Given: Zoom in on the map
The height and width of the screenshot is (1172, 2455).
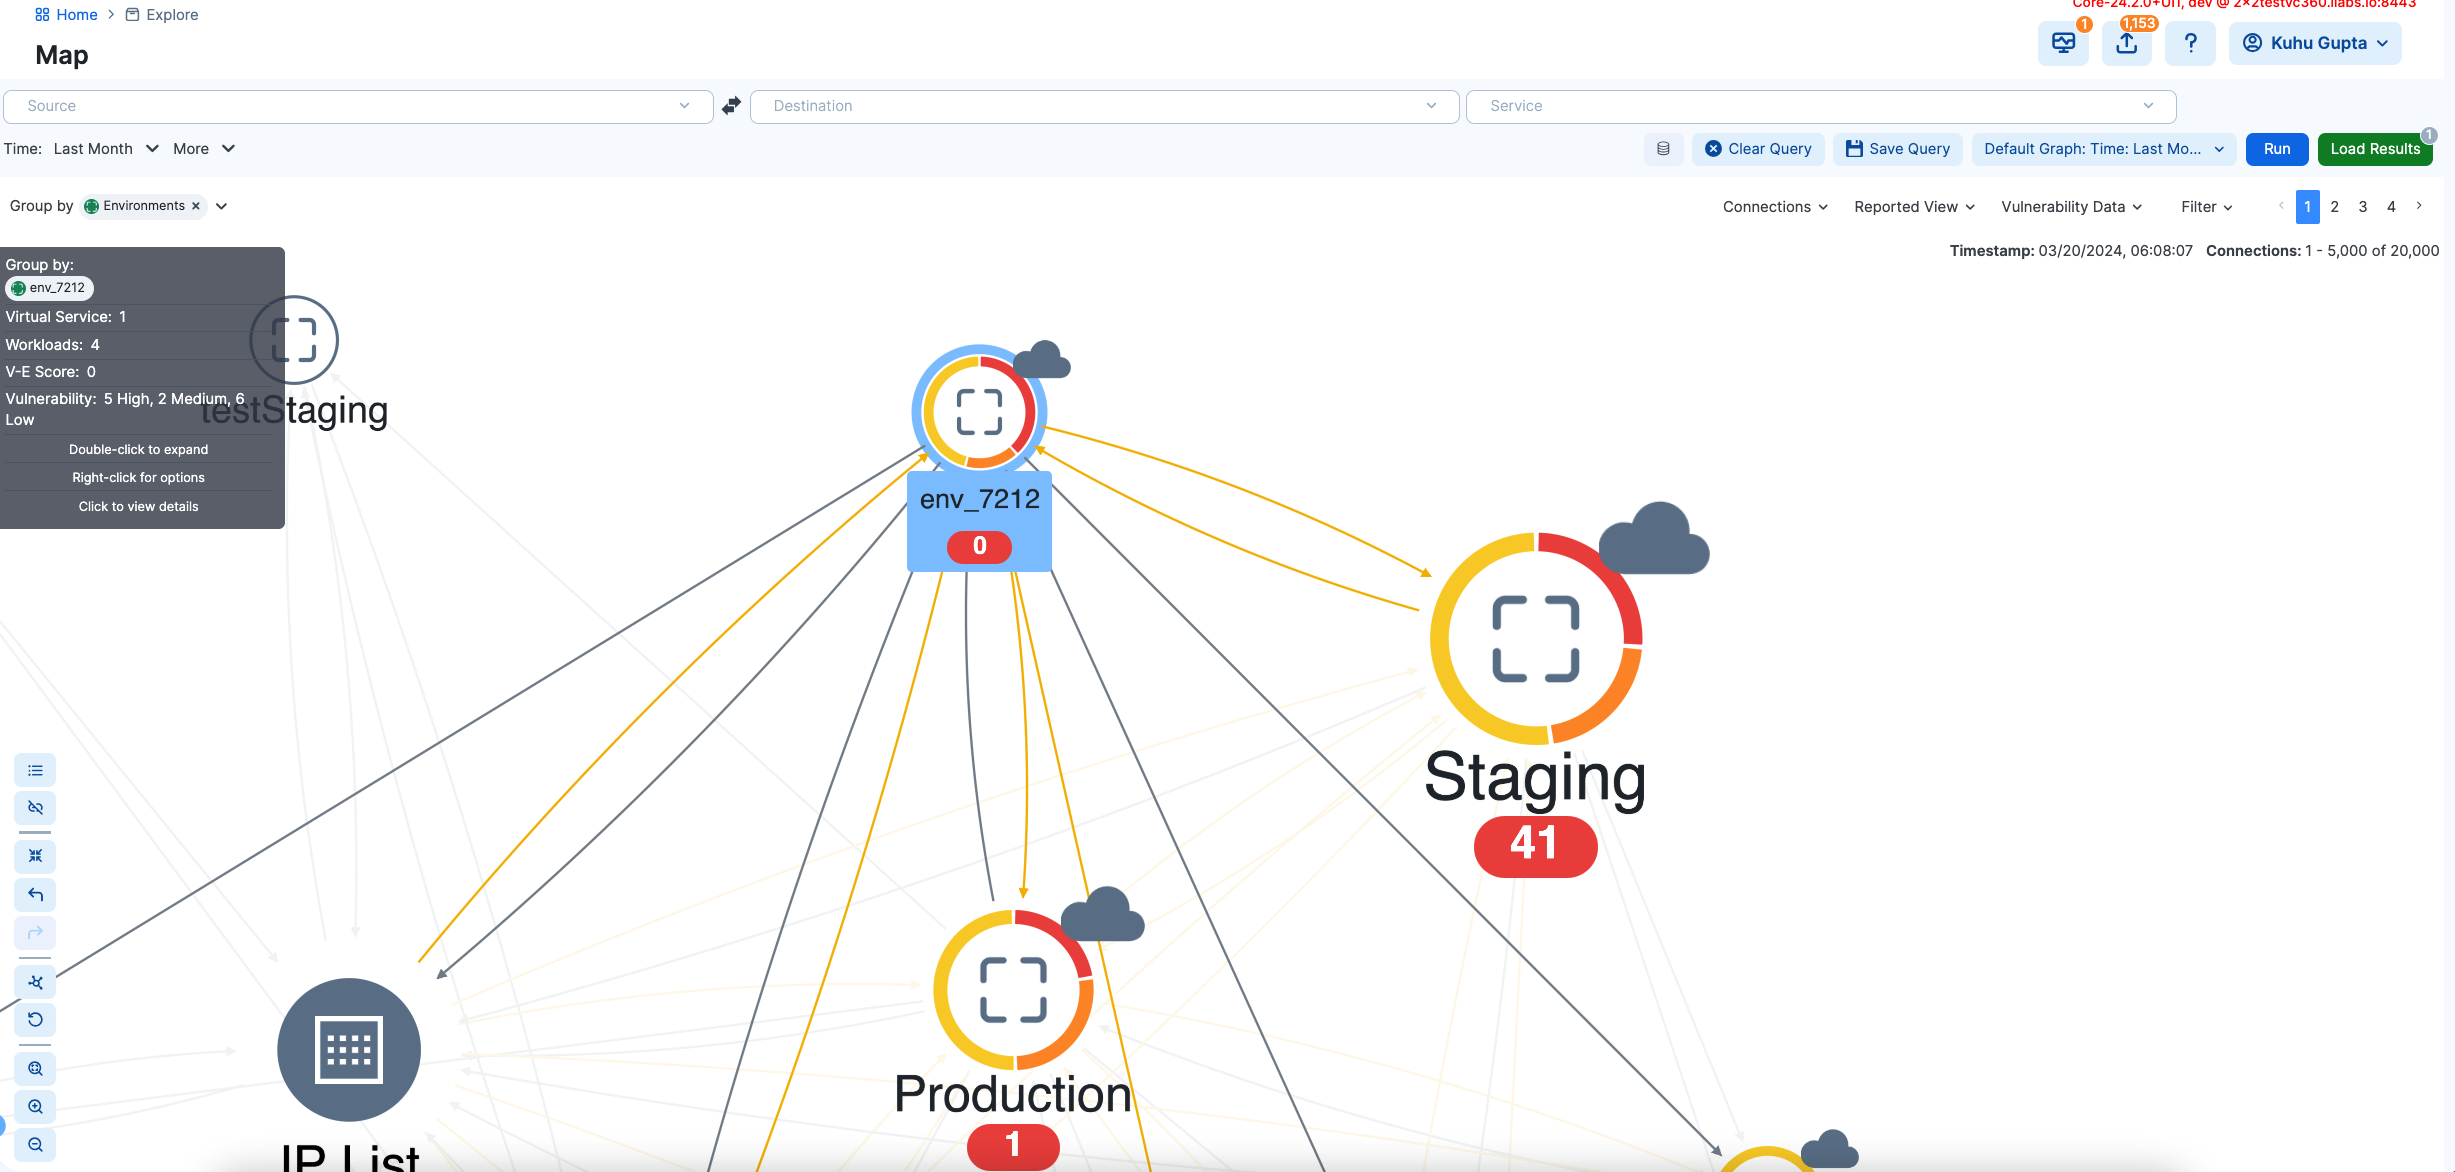Looking at the screenshot, I should coord(35,1106).
